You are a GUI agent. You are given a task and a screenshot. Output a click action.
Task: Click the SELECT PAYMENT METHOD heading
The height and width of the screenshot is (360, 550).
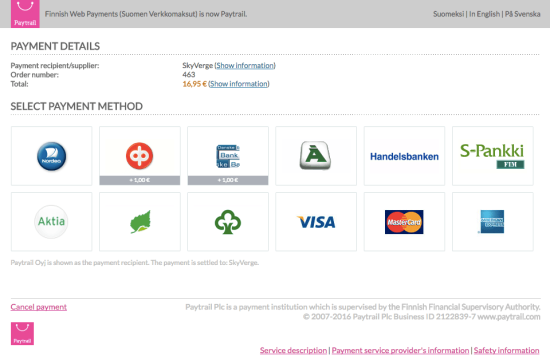pyautogui.click(x=76, y=106)
